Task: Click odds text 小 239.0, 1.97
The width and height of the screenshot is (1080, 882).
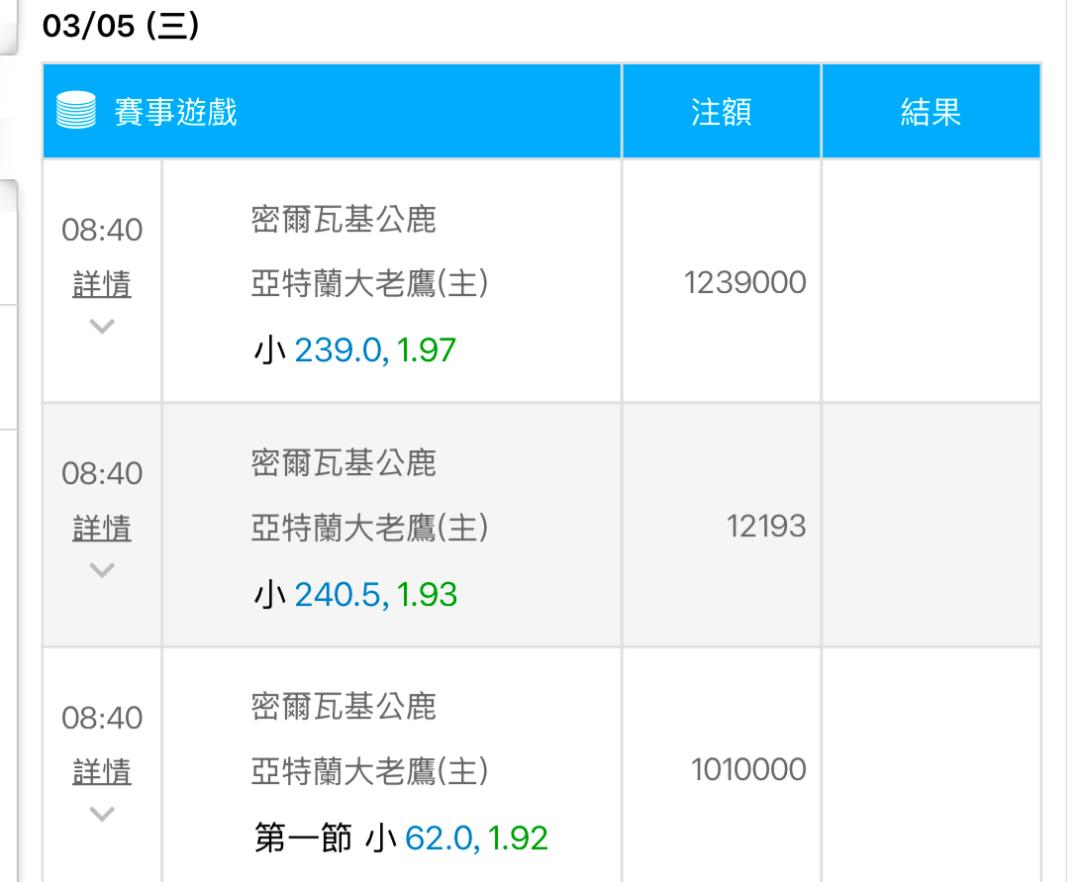Action: [355, 350]
